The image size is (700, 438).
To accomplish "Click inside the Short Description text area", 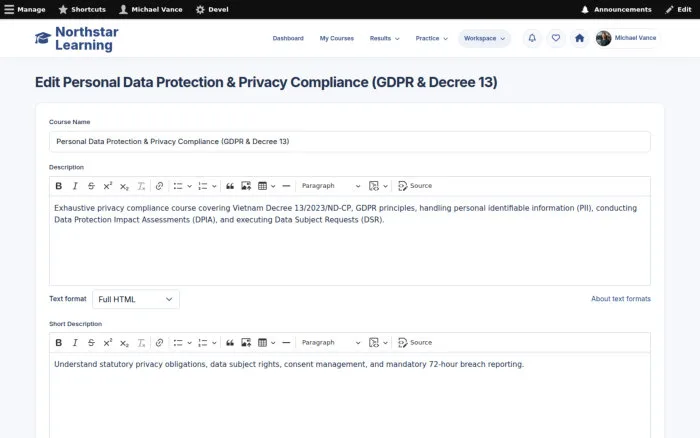I will [x=350, y=396].
